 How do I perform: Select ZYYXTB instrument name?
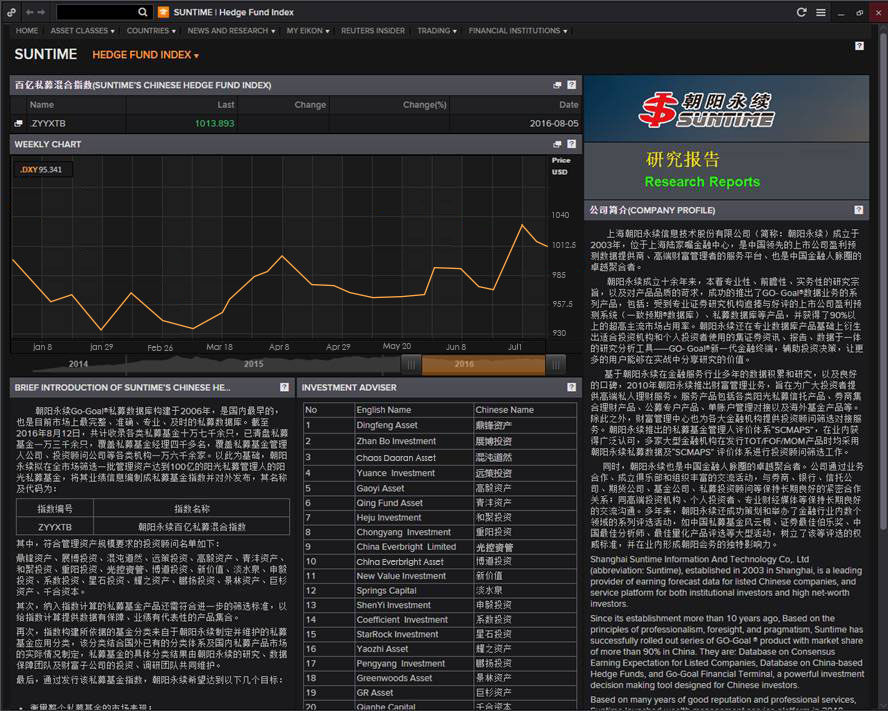[x=48, y=123]
